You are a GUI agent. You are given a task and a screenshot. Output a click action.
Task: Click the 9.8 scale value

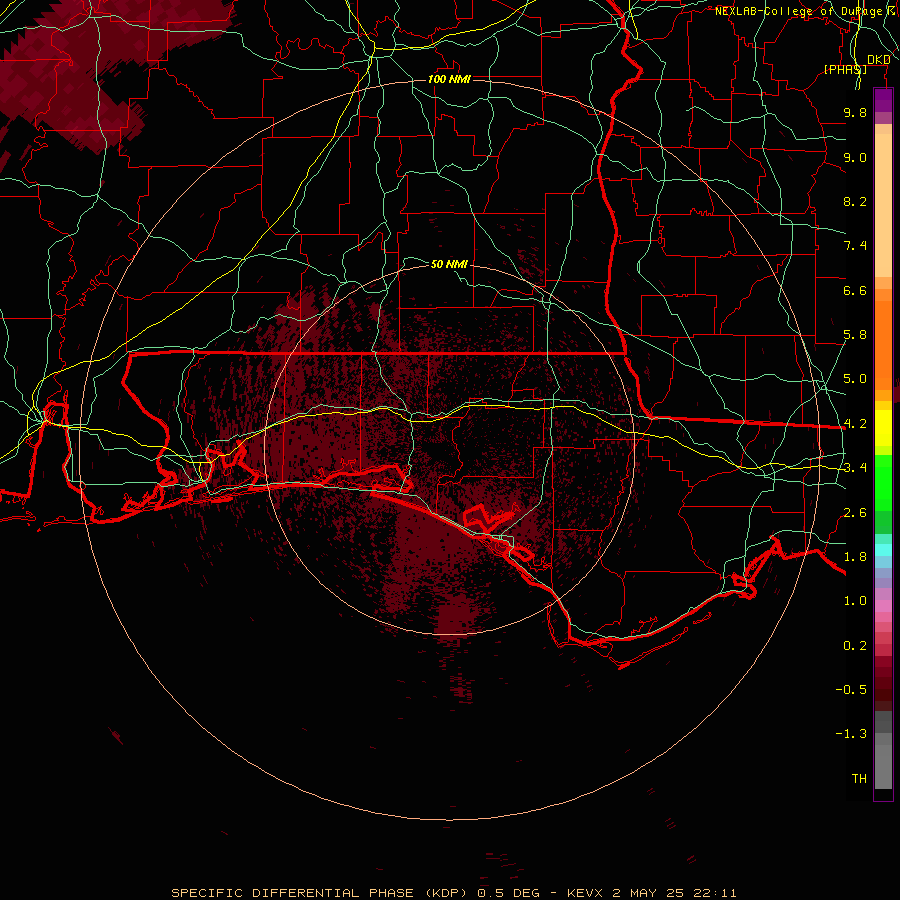click(855, 112)
